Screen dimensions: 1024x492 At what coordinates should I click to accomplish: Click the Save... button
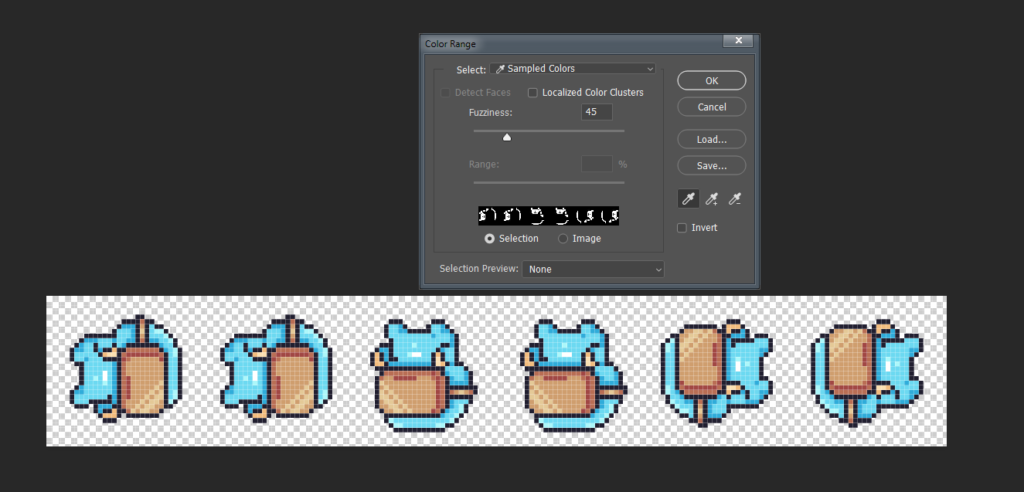pyautogui.click(x=712, y=165)
